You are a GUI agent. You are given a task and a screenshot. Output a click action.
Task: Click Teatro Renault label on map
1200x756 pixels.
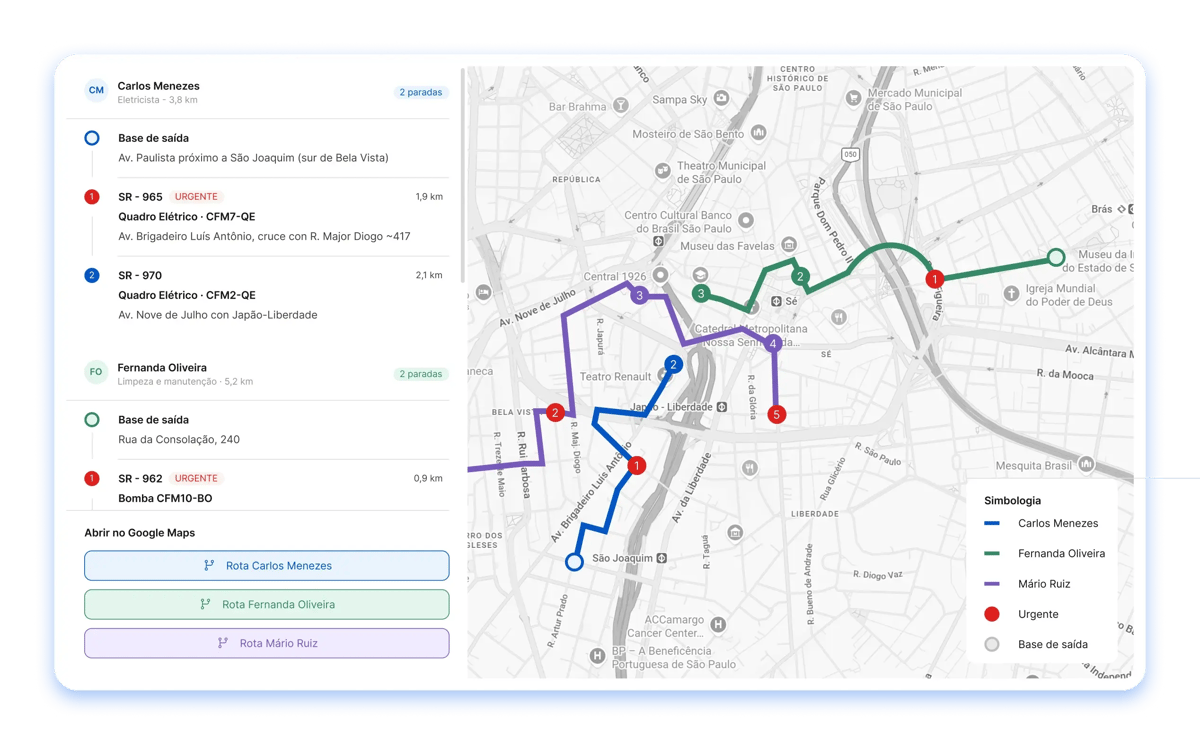coord(616,377)
